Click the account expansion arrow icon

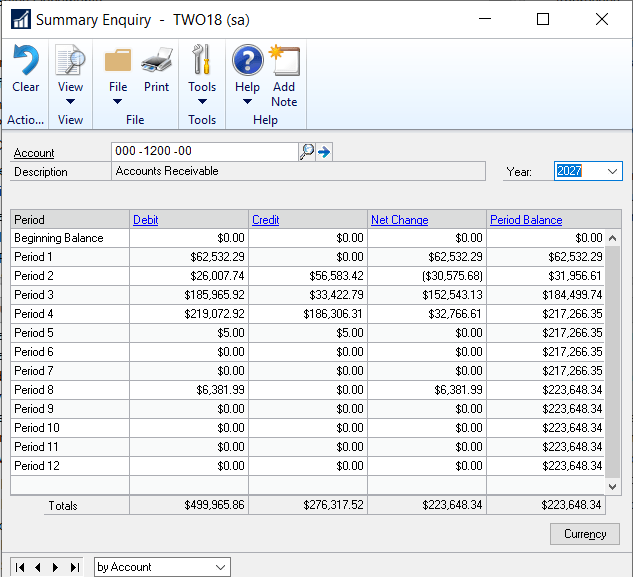(324, 152)
